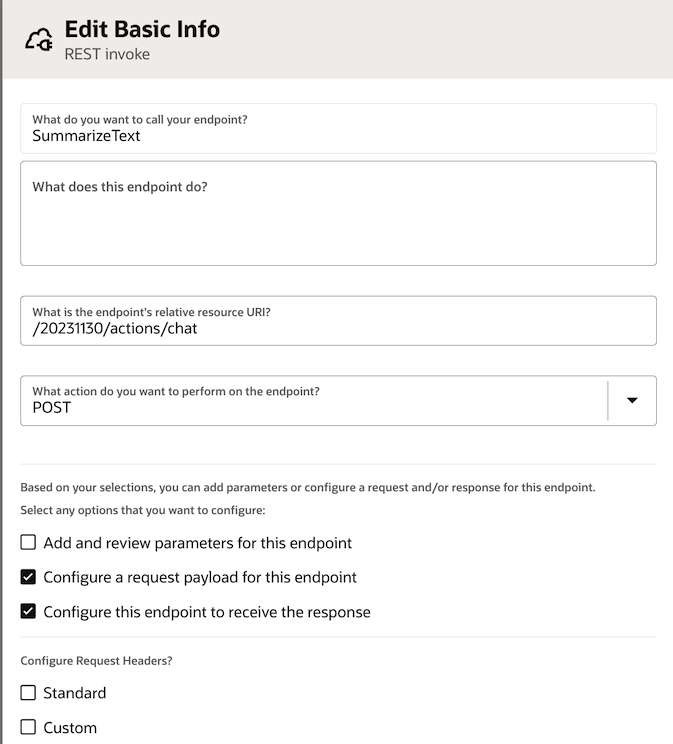Focus the endpoint description text area

338,225
